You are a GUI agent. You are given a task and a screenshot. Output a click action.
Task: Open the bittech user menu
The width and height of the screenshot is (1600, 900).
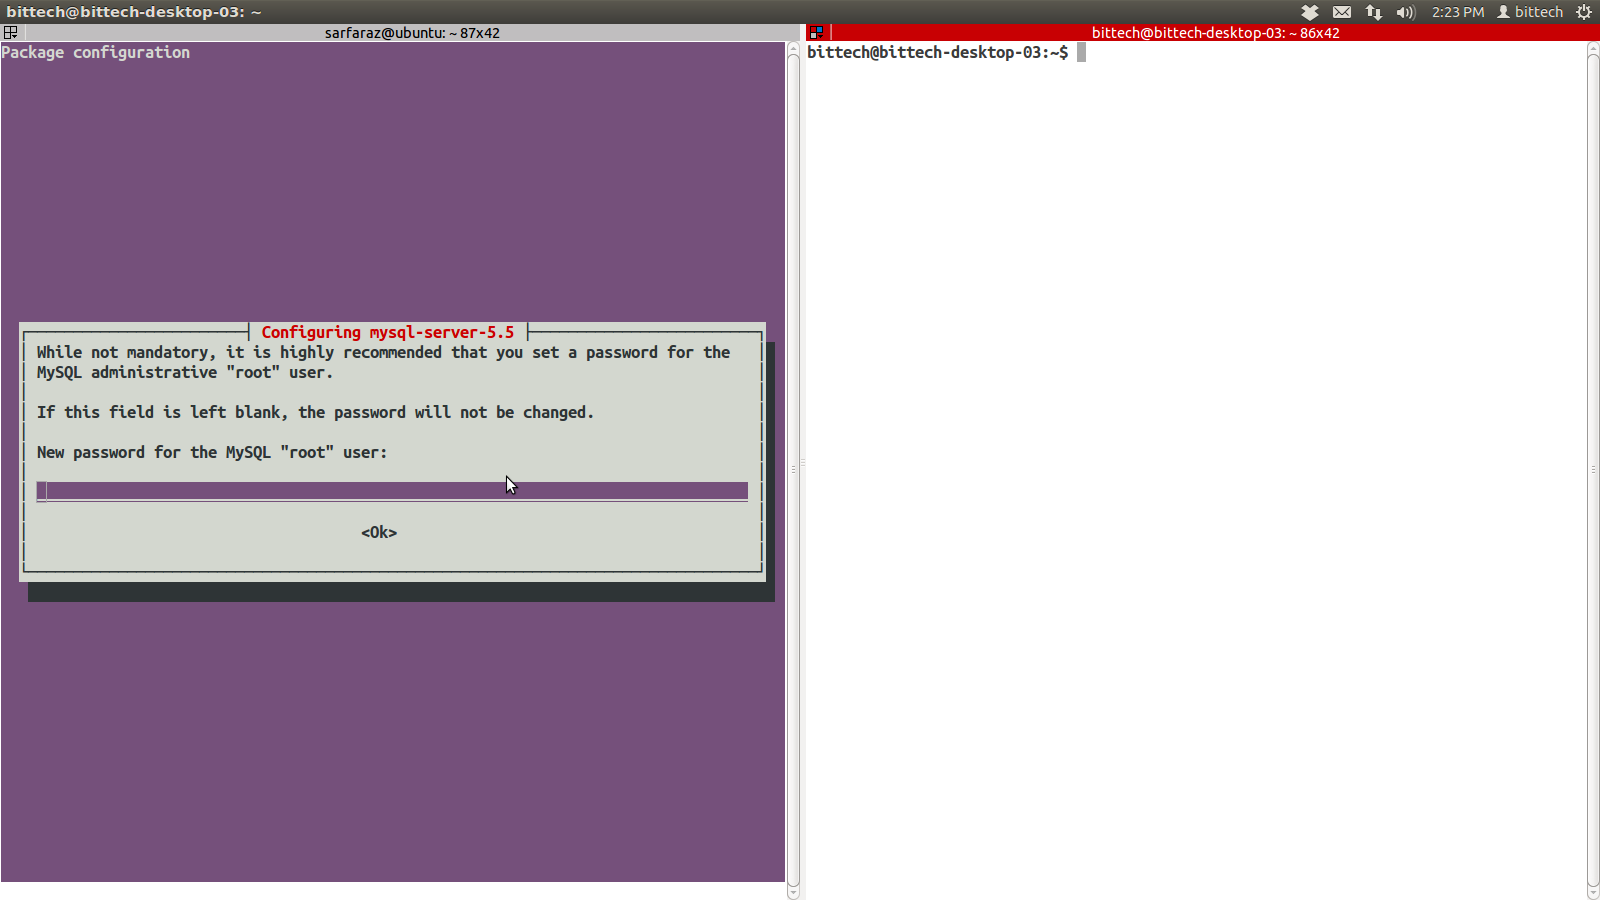pyautogui.click(x=1530, y=12)
